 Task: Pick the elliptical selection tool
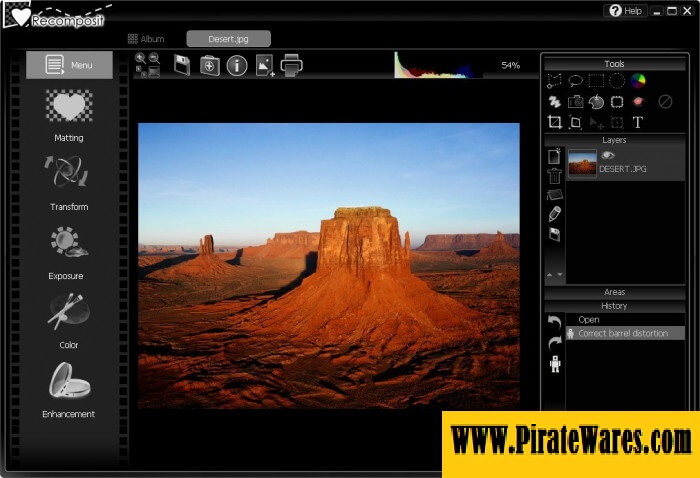617,81
